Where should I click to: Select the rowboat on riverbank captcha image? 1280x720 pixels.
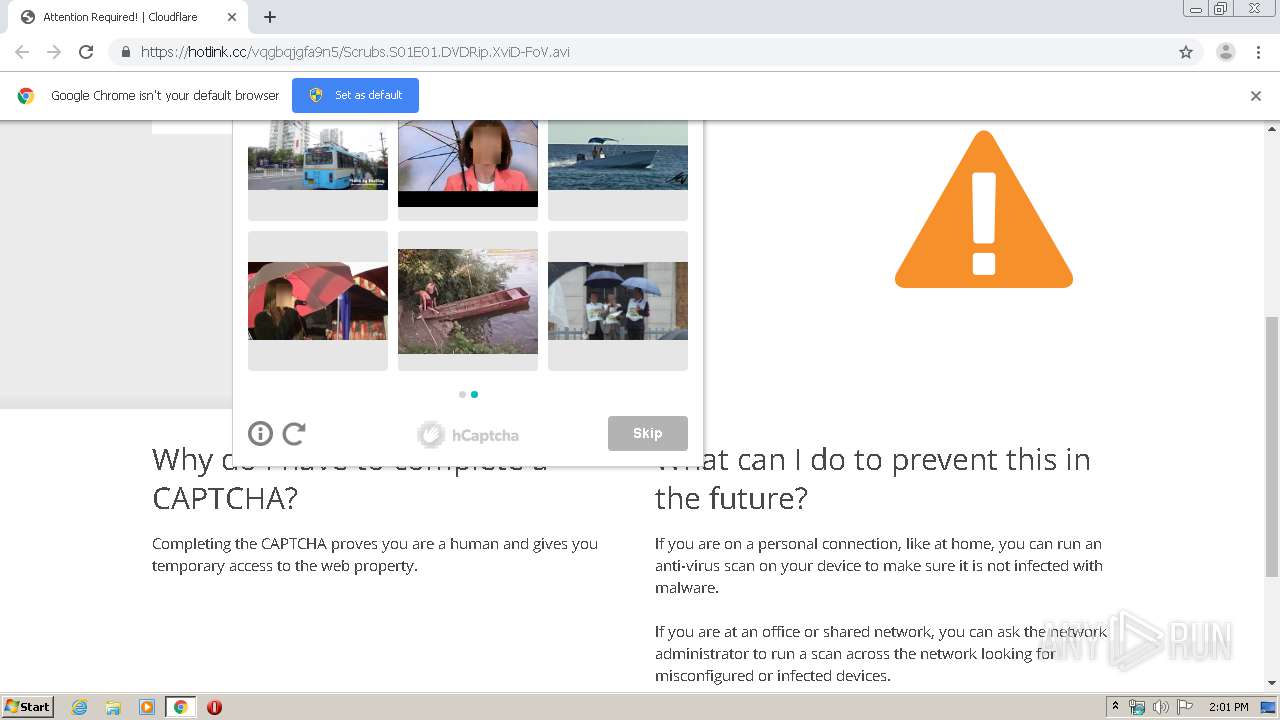(x=468, y=301)
